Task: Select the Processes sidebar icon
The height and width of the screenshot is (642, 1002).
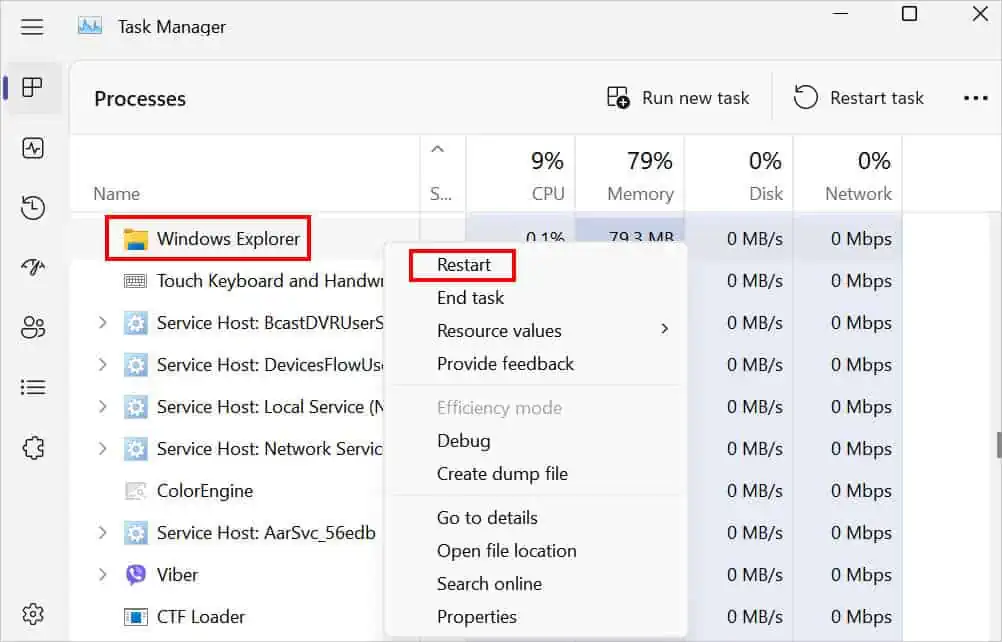Action: [33, 88]
